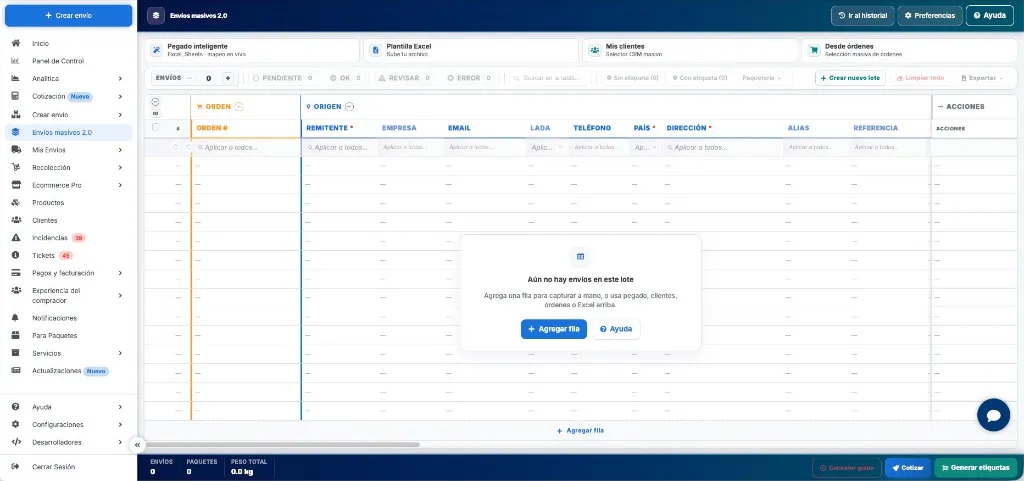Open the live chat bubble icon
The width and height of the screenshot is (1024, 481).
coord(993,415)
